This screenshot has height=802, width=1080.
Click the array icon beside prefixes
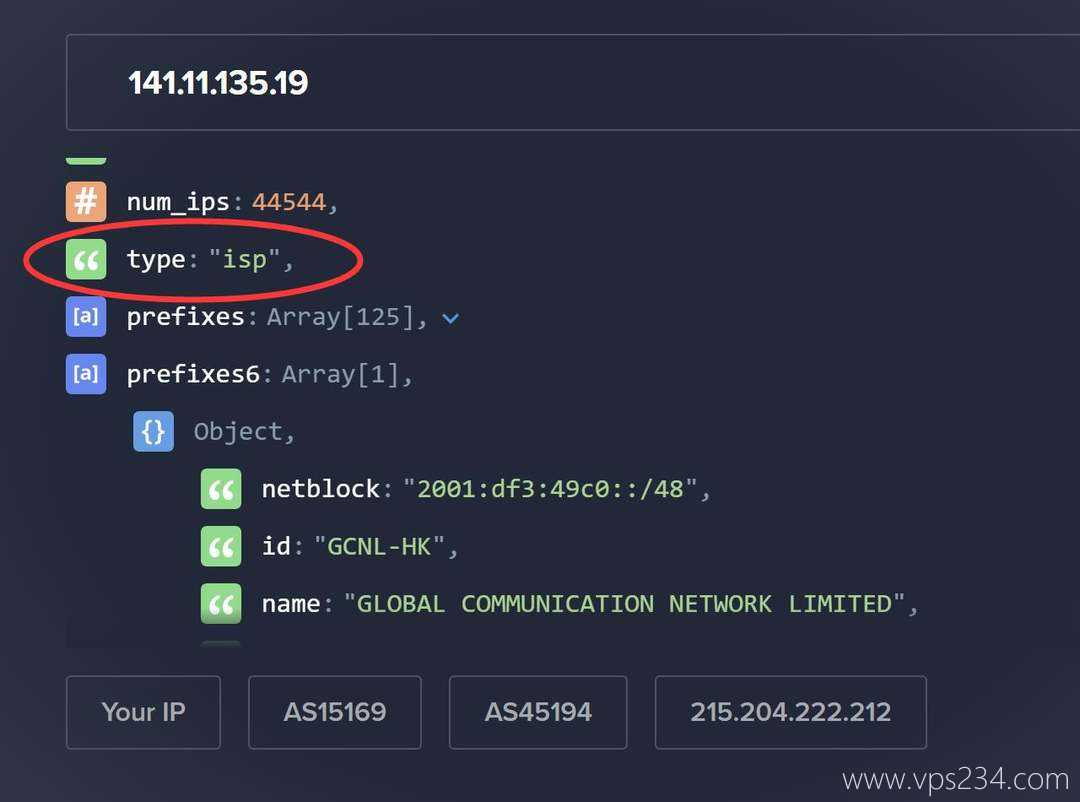(86, 316)
